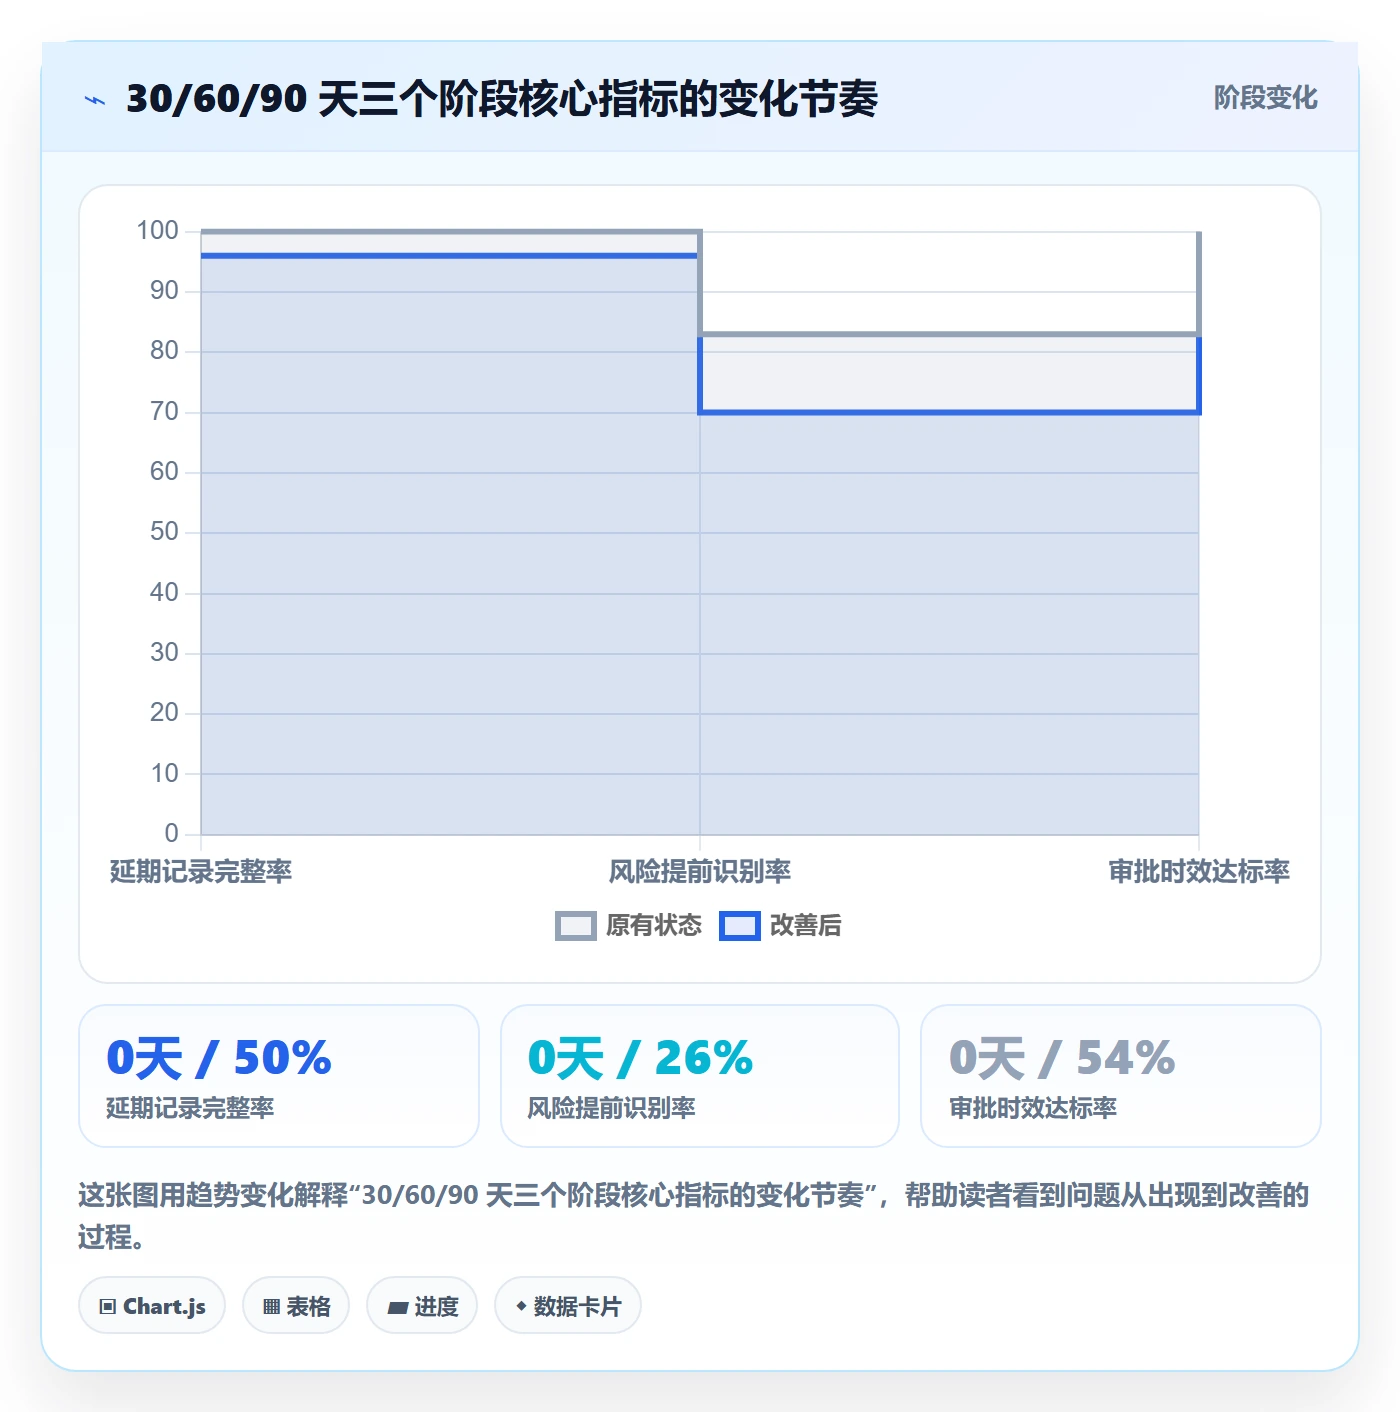Click the 50 y-axis tick label
Screen dimensions: 1400x1412
click(164, 532)
